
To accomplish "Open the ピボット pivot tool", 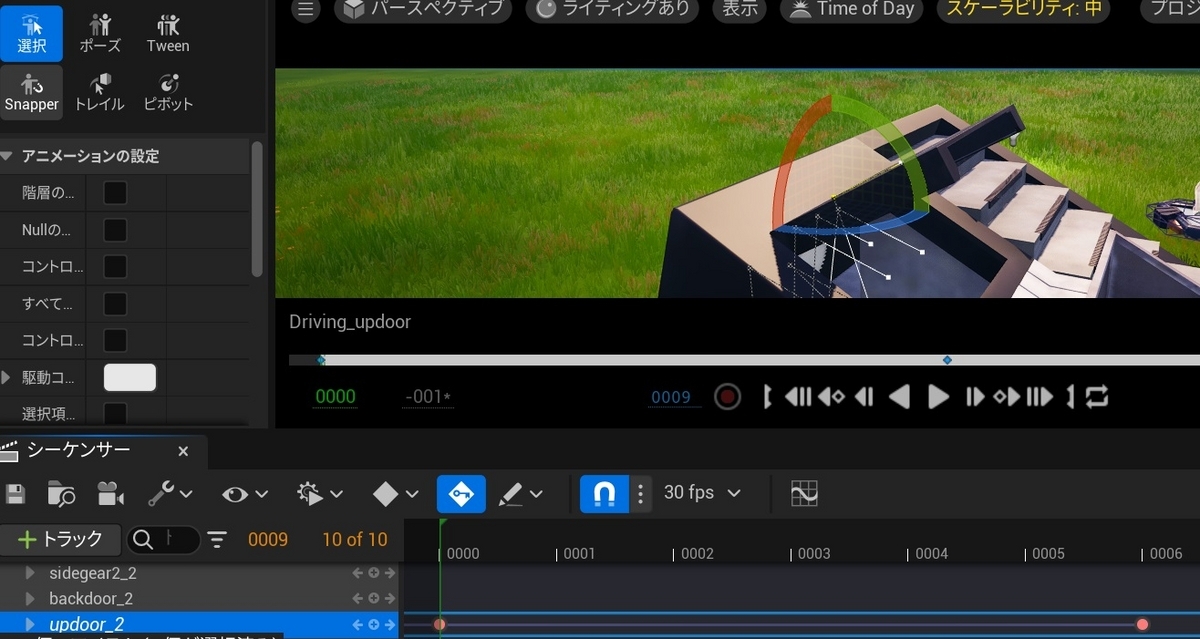I will pyautogui.click(x=167, y=92).
